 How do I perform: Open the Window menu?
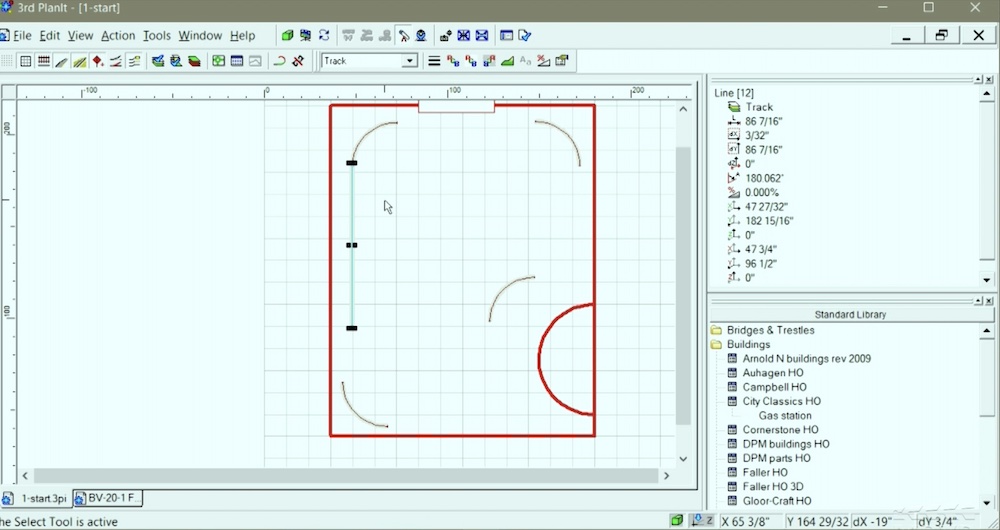200,36
